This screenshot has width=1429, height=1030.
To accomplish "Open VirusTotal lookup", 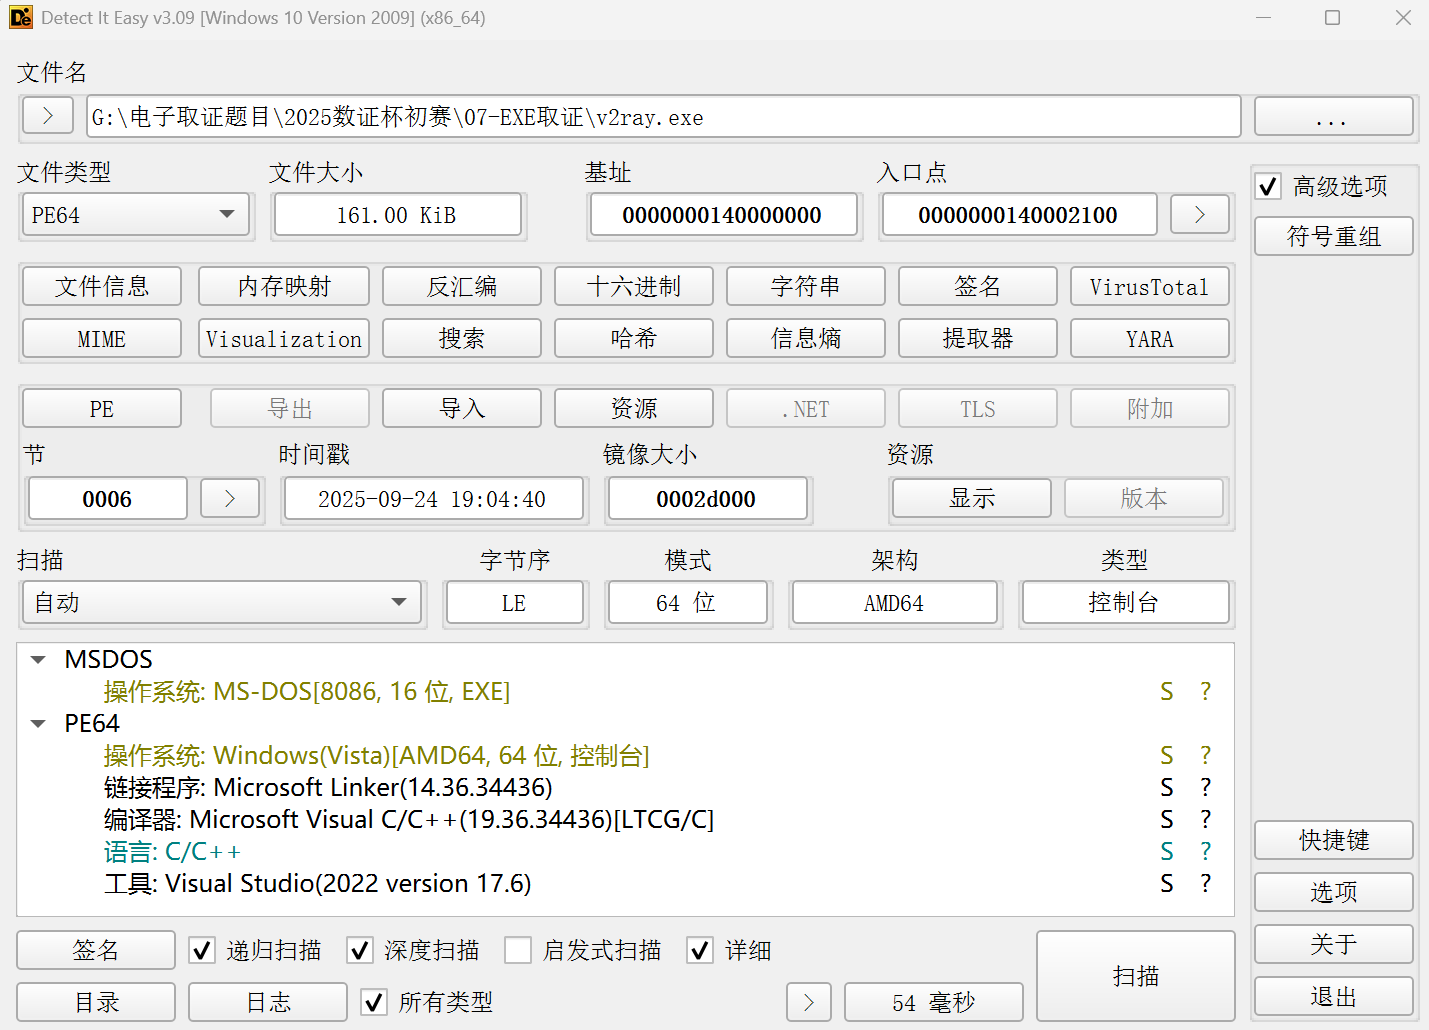I will [1149, 287].
